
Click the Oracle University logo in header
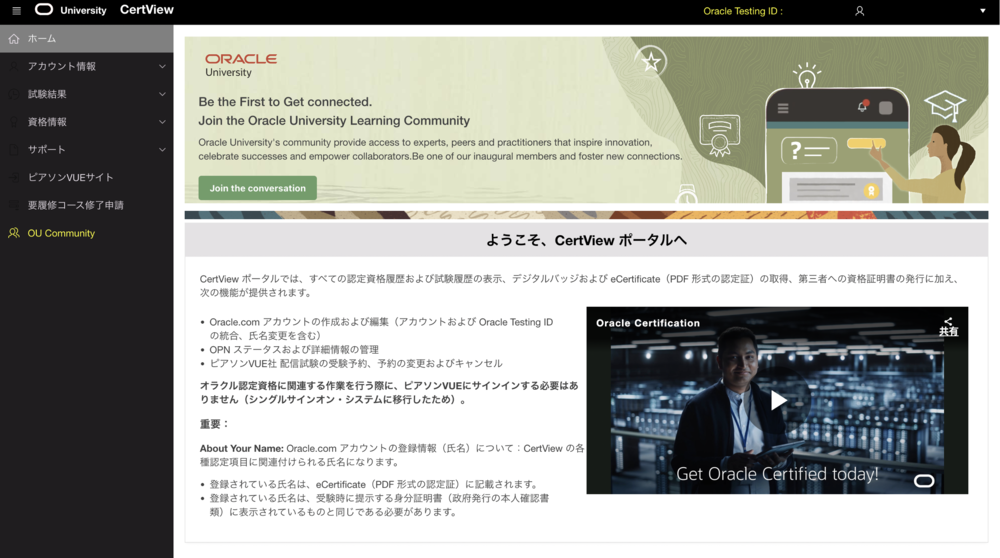tap(71, 10)
